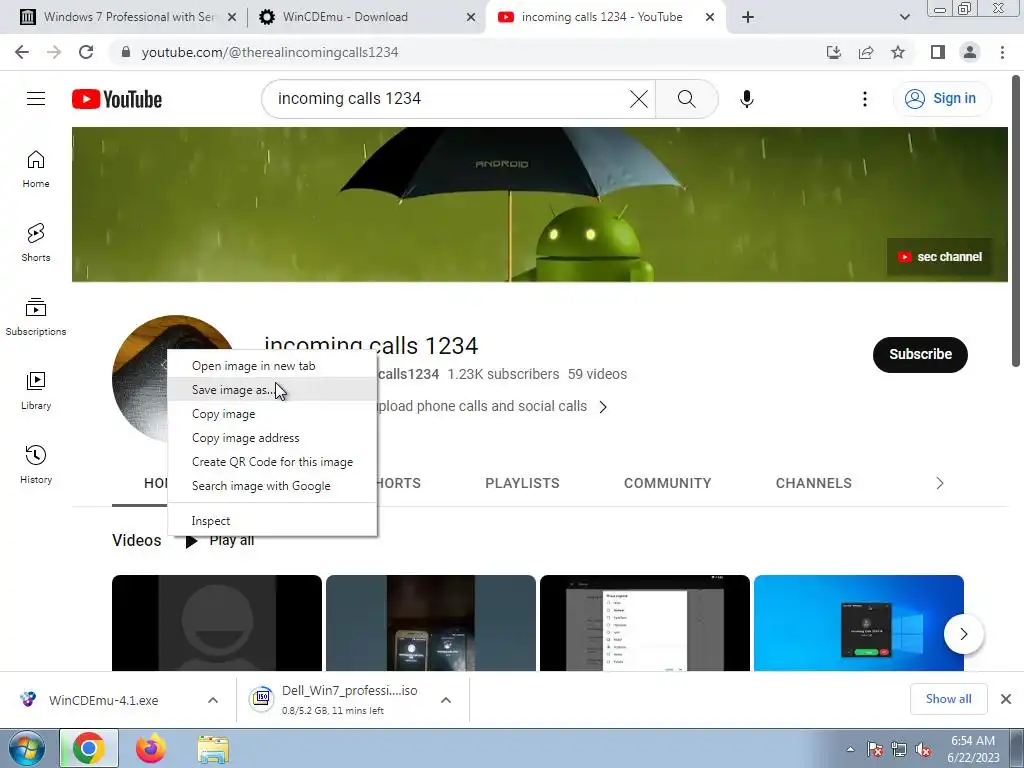The width and height of the screenshot is (1024, 768).
Task: Expand Dell_Win7 iso download options
Action: 446,700
